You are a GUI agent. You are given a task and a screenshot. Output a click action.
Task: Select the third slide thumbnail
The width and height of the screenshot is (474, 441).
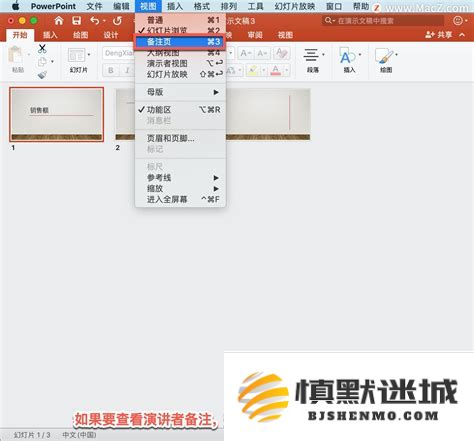tap(268, 115)
